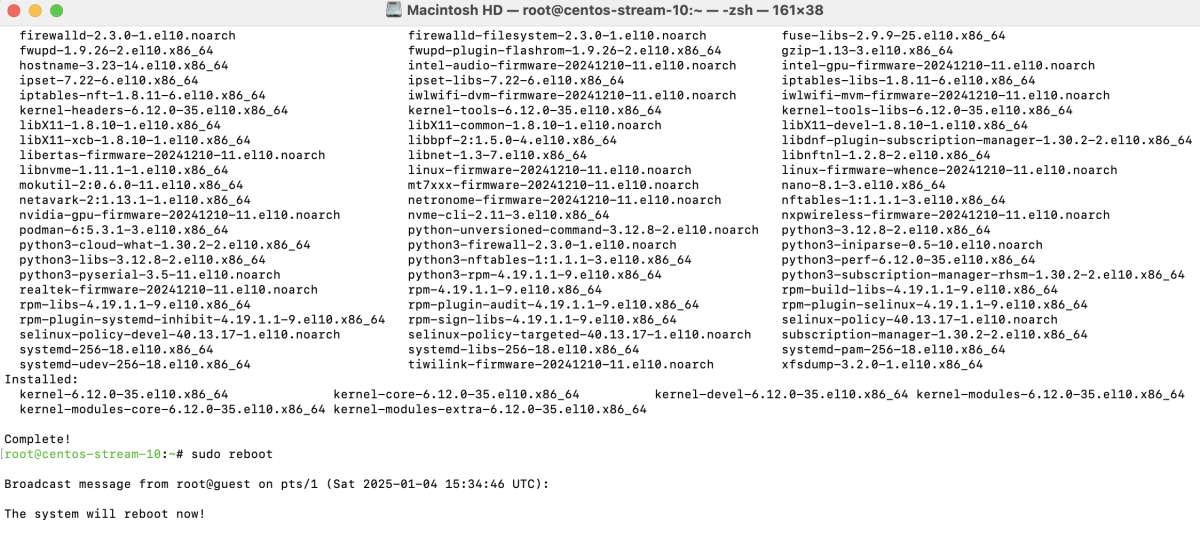Click the Broadcast message from root@guest line
Image resolution: width=1200 pixels, height=536 pixels.
point(276,484)
